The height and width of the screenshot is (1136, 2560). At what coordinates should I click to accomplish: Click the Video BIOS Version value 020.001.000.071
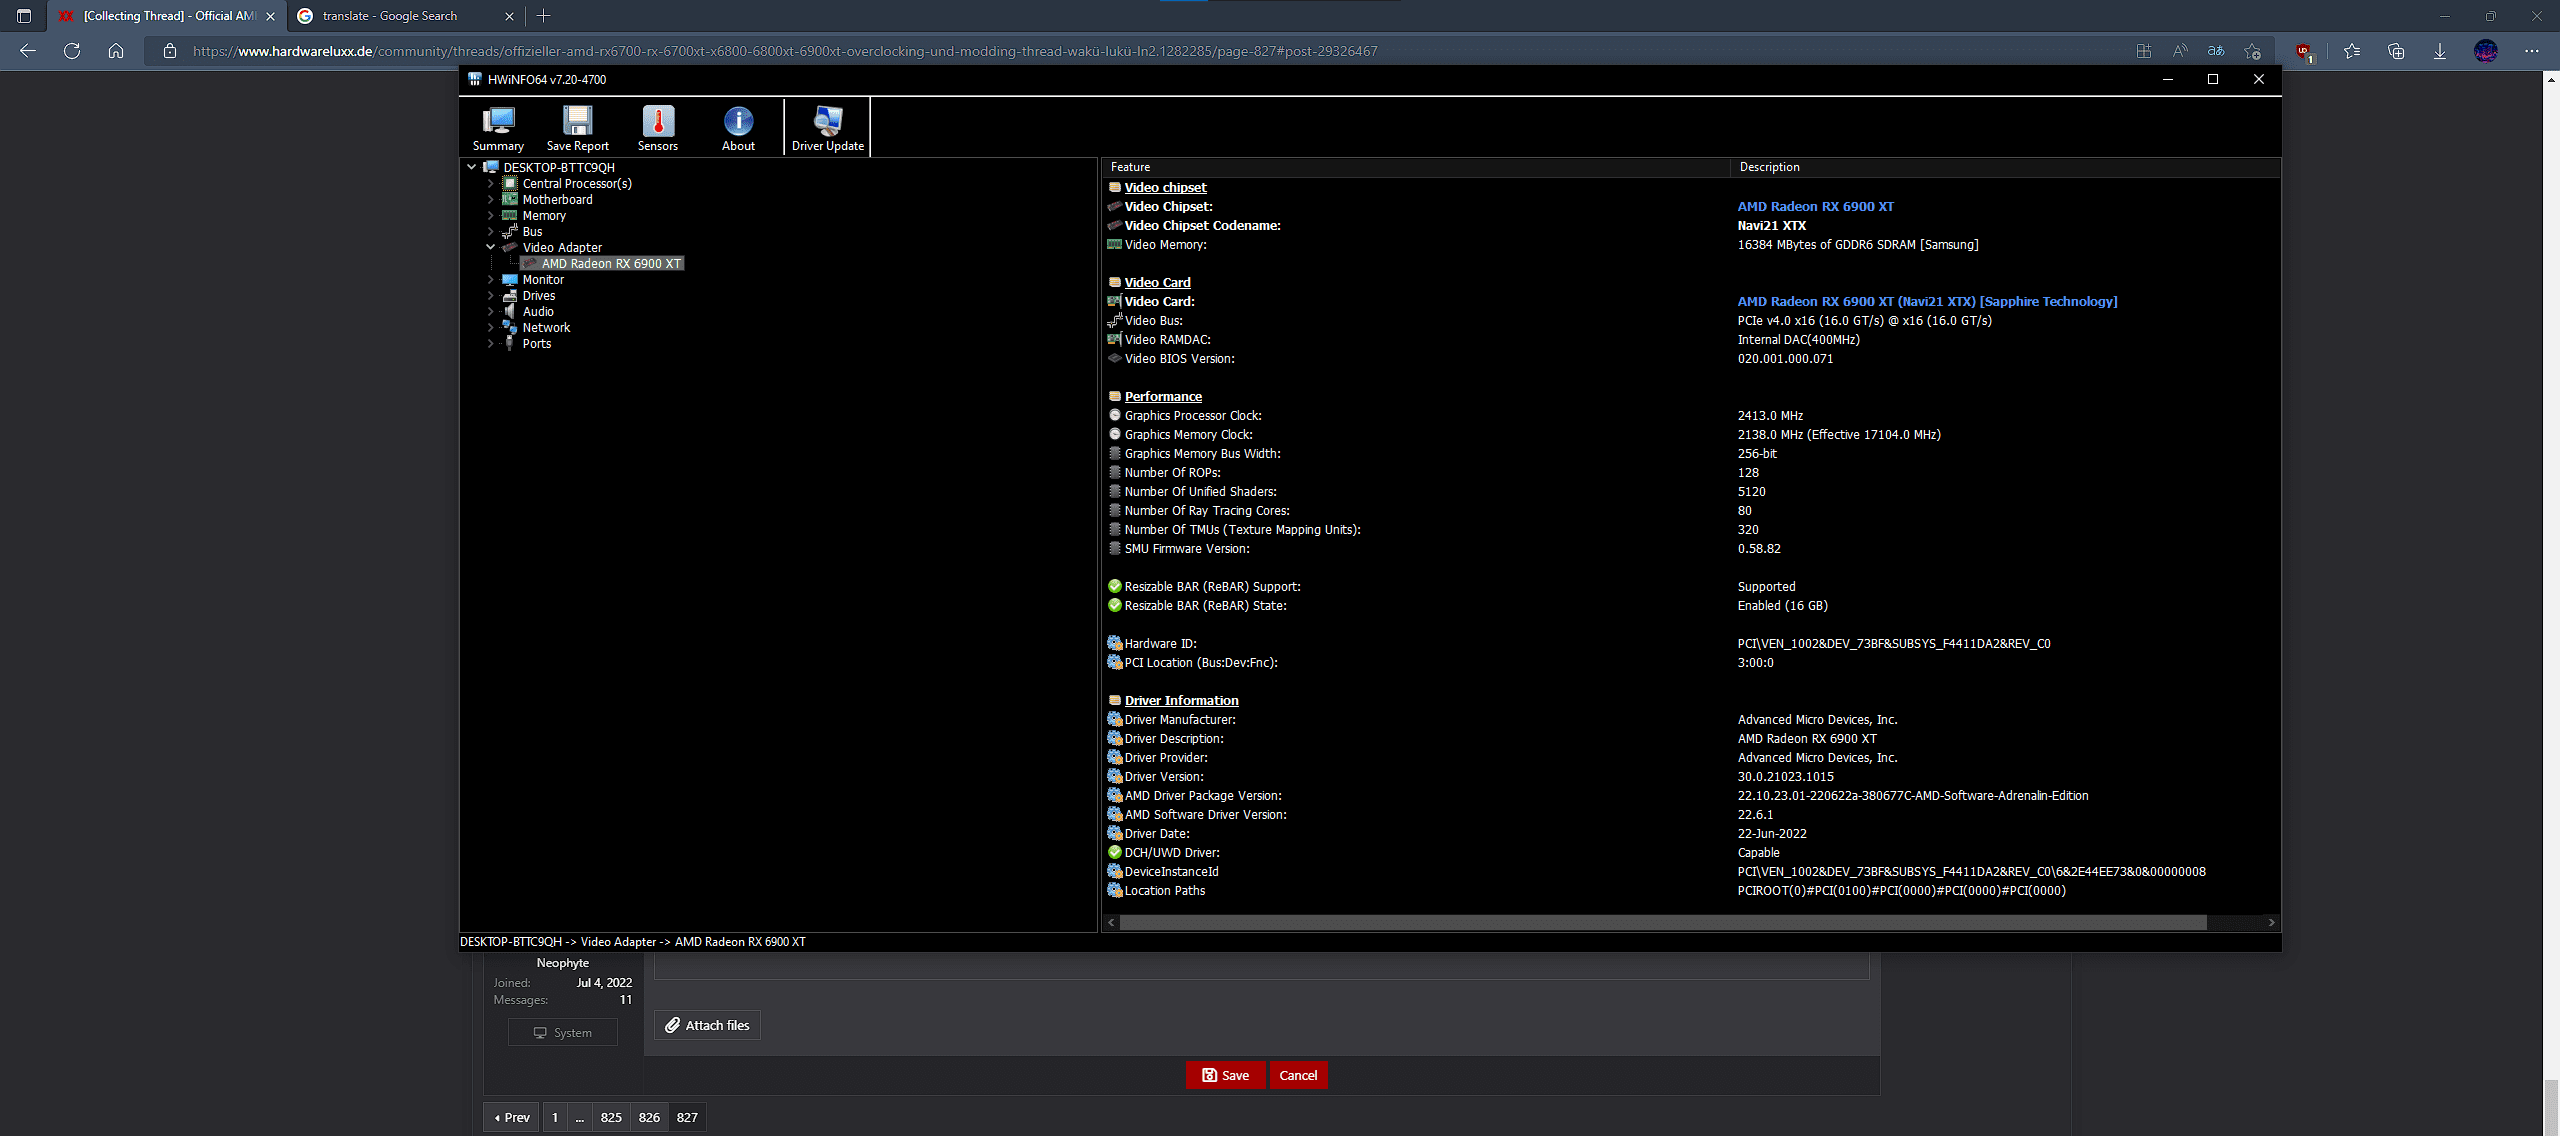1785,358
